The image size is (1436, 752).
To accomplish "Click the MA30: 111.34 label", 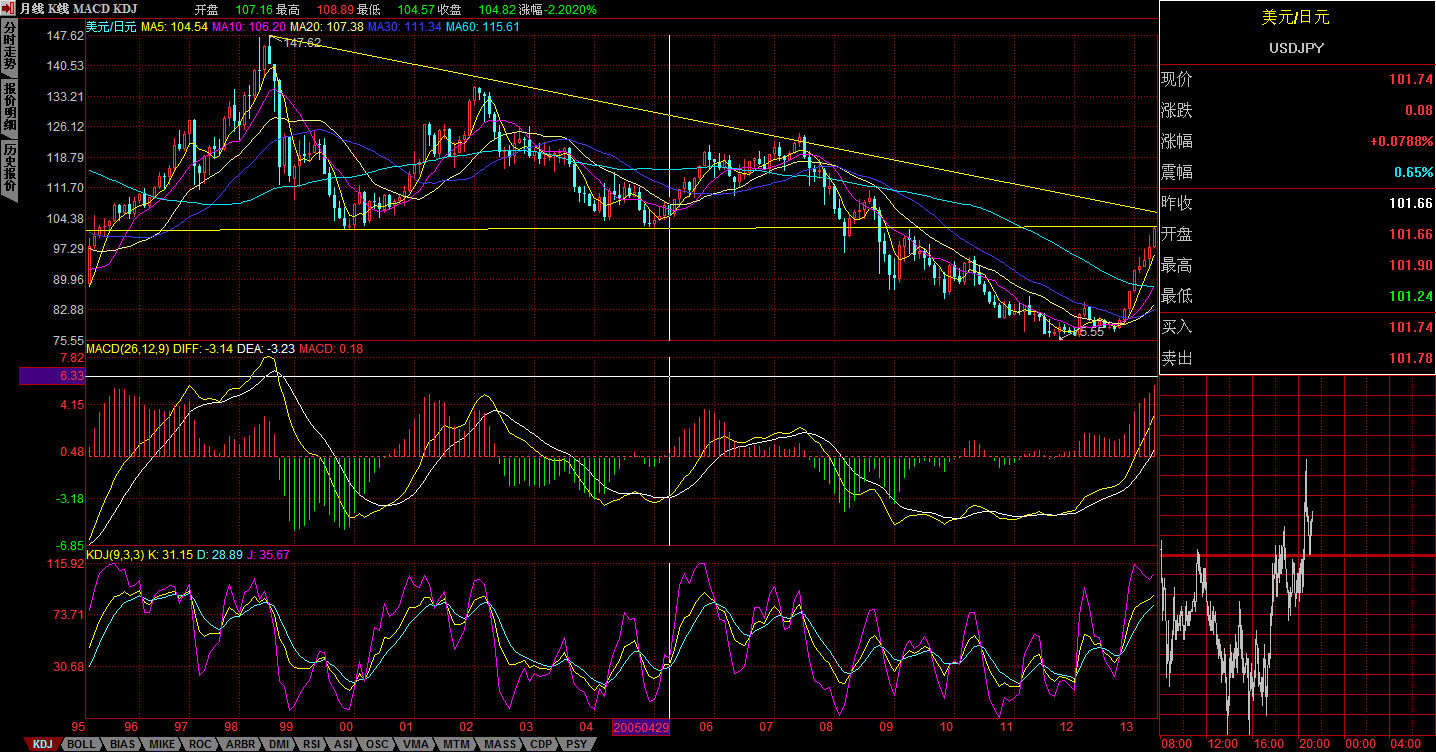I will click(406, 26).
